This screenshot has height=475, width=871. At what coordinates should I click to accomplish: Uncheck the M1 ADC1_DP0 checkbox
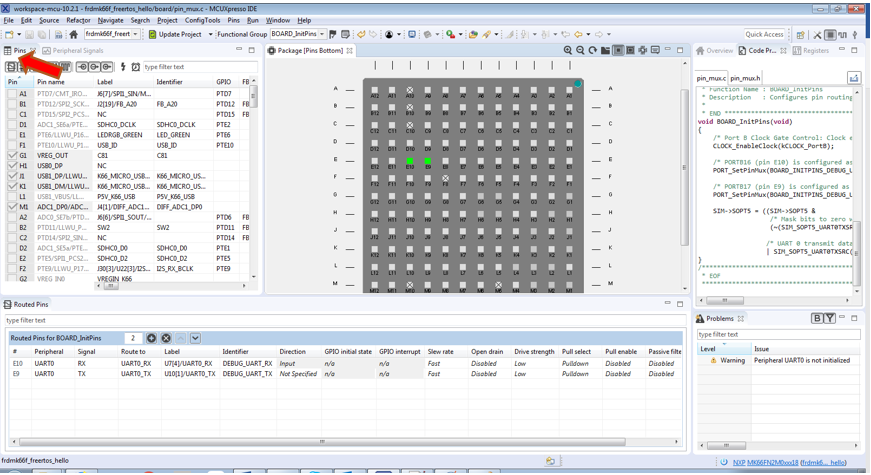(x=12, y=207)
